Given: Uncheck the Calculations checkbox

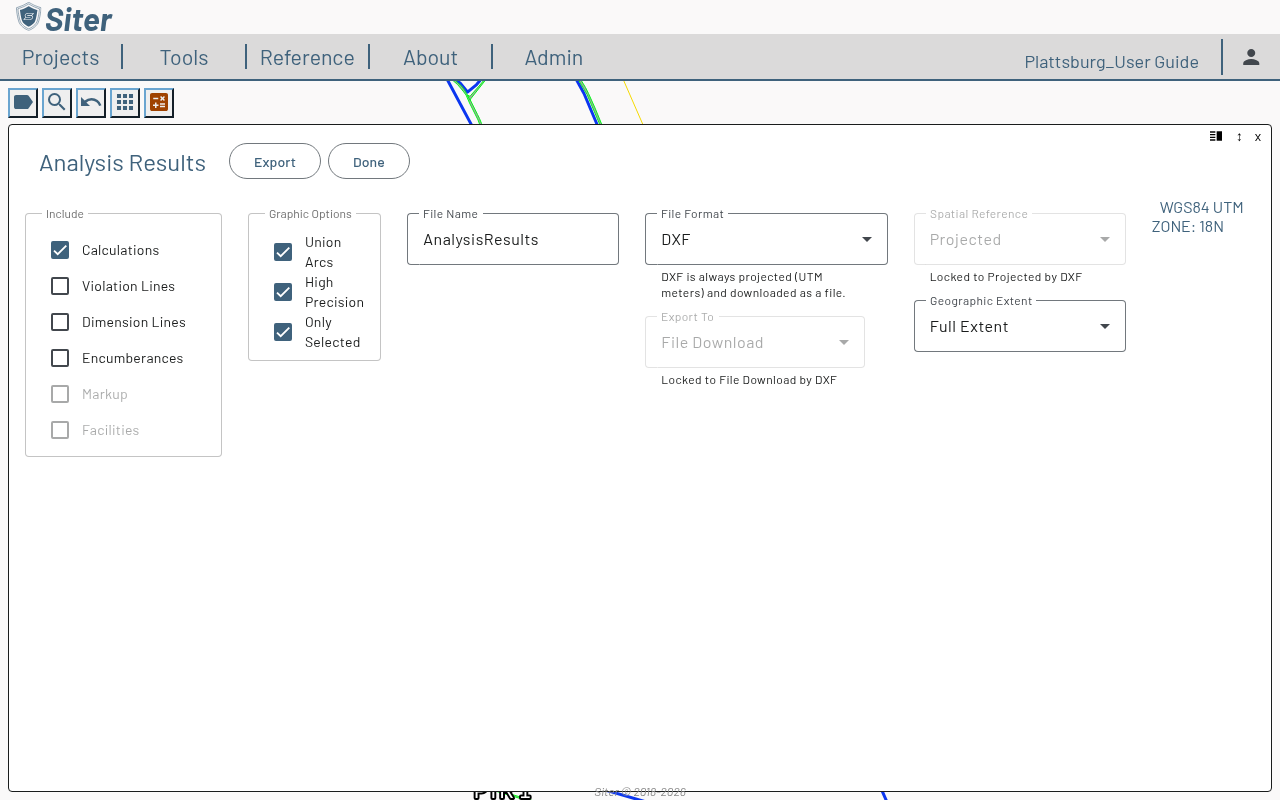Looking at the screenshot, I should click(60, 250).
